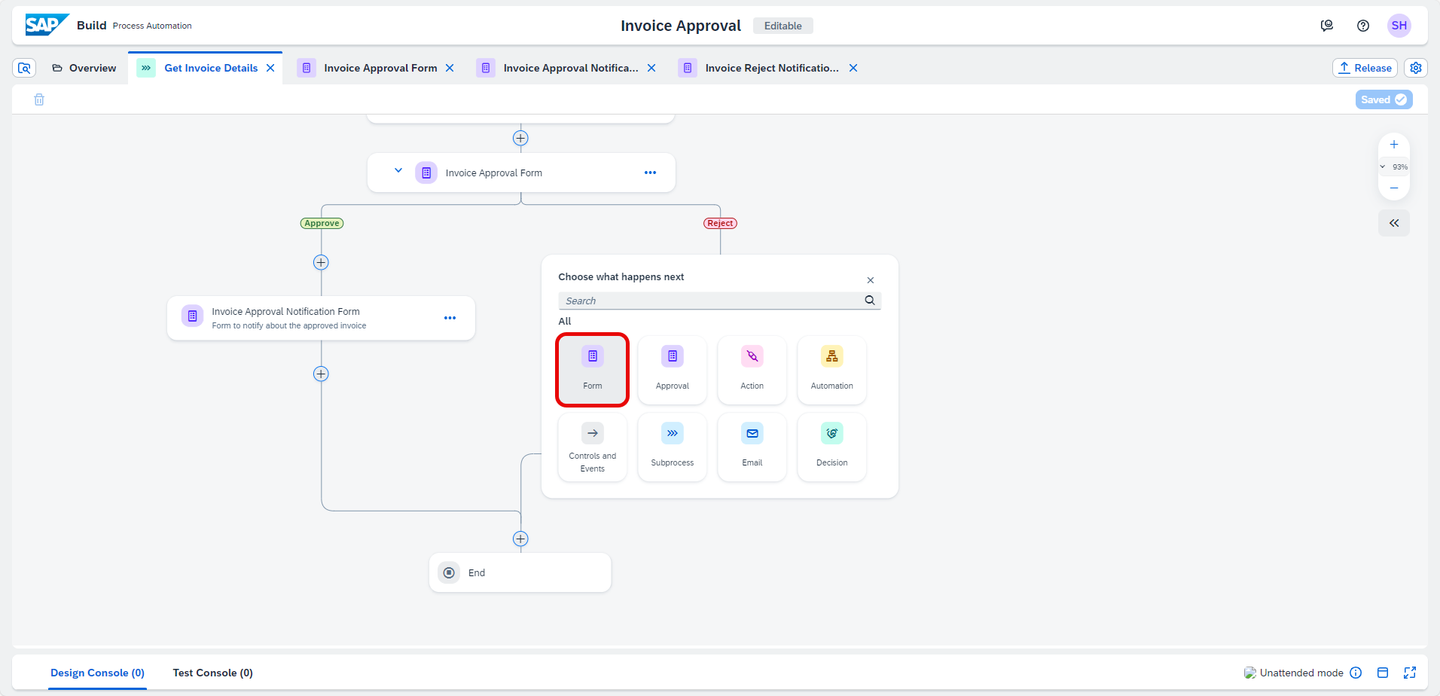
Task: Add a step above Invoice Approval Form
Action: click(x=520, y=138)
